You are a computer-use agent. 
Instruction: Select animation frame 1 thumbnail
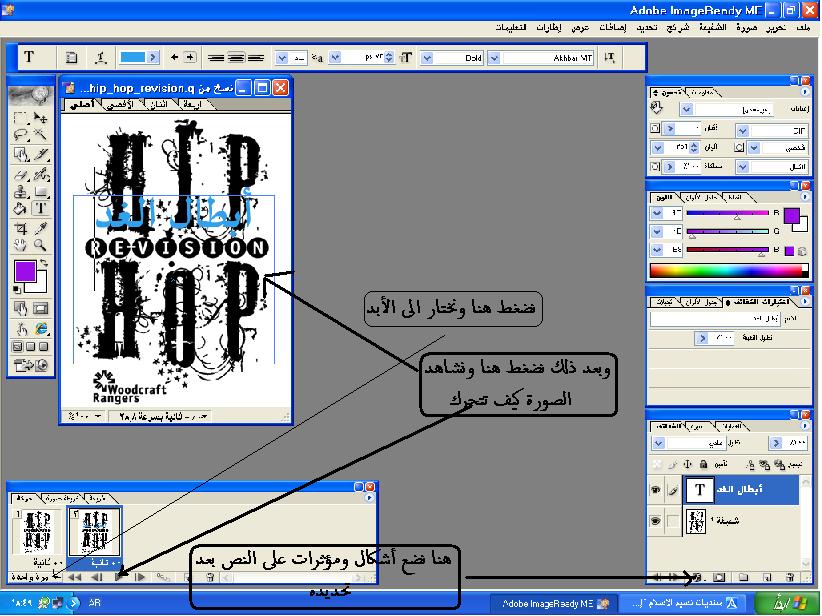pos(37,531)
